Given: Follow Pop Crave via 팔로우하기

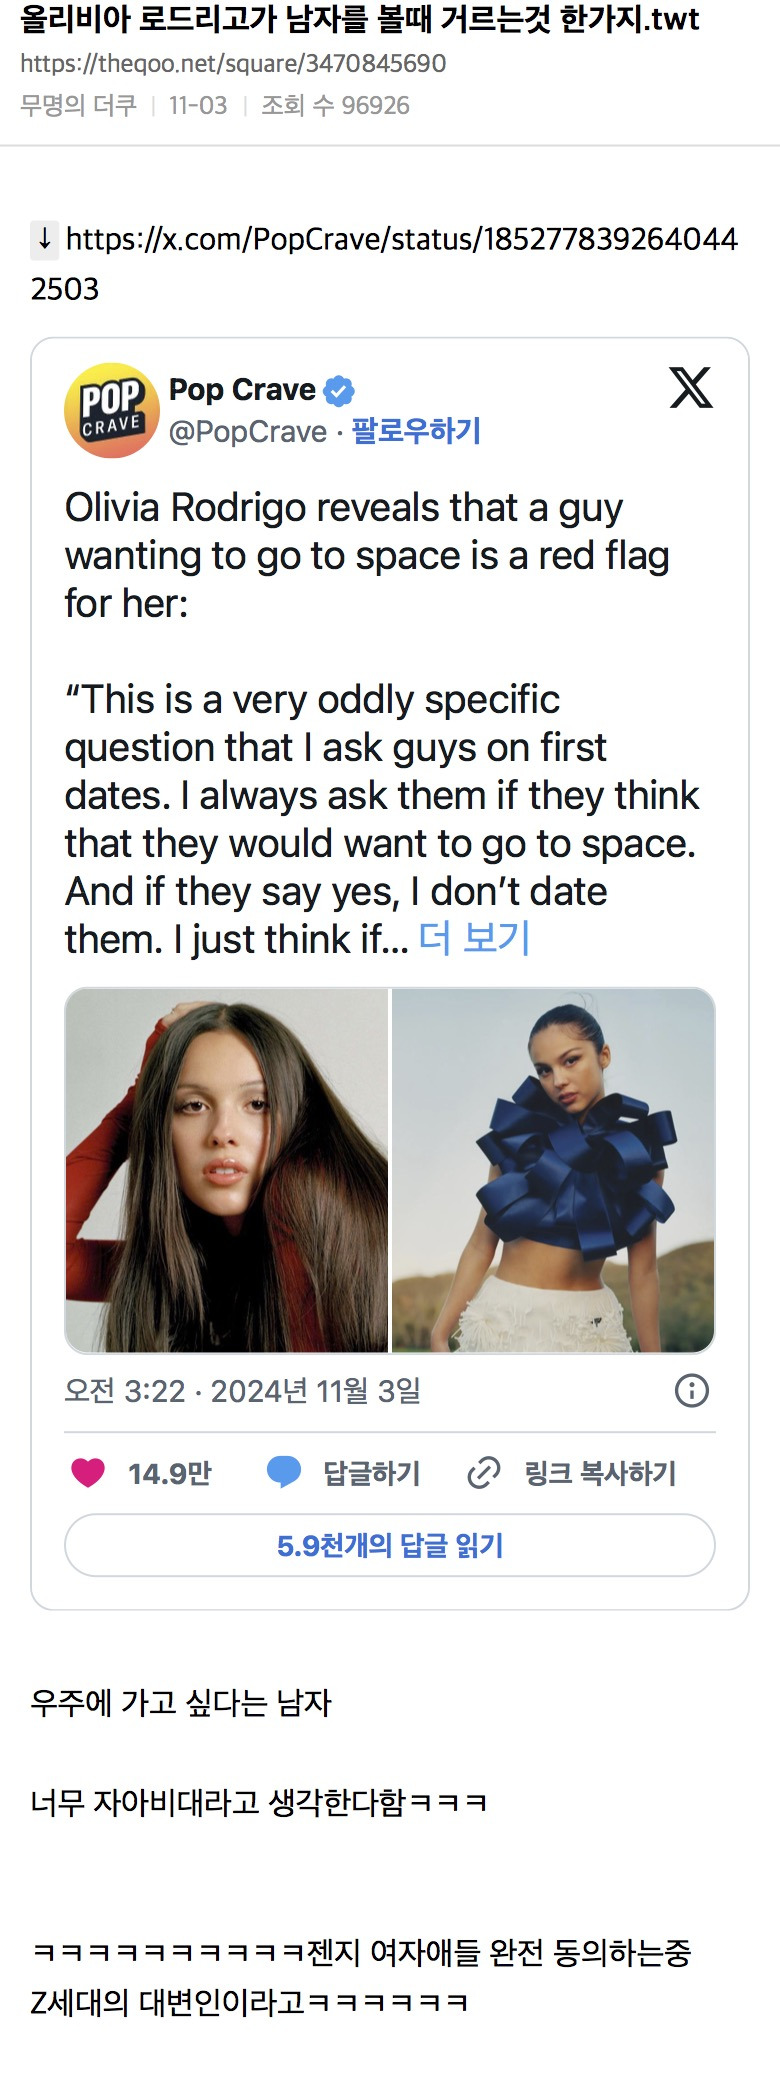Looking at the screenshot, I should coord(416,431).
